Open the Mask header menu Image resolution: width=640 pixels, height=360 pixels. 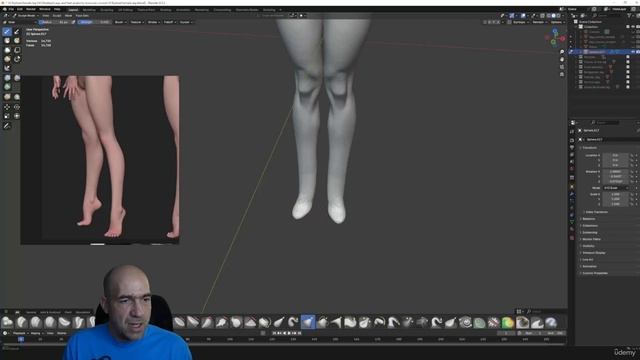(x=68, y=16)
